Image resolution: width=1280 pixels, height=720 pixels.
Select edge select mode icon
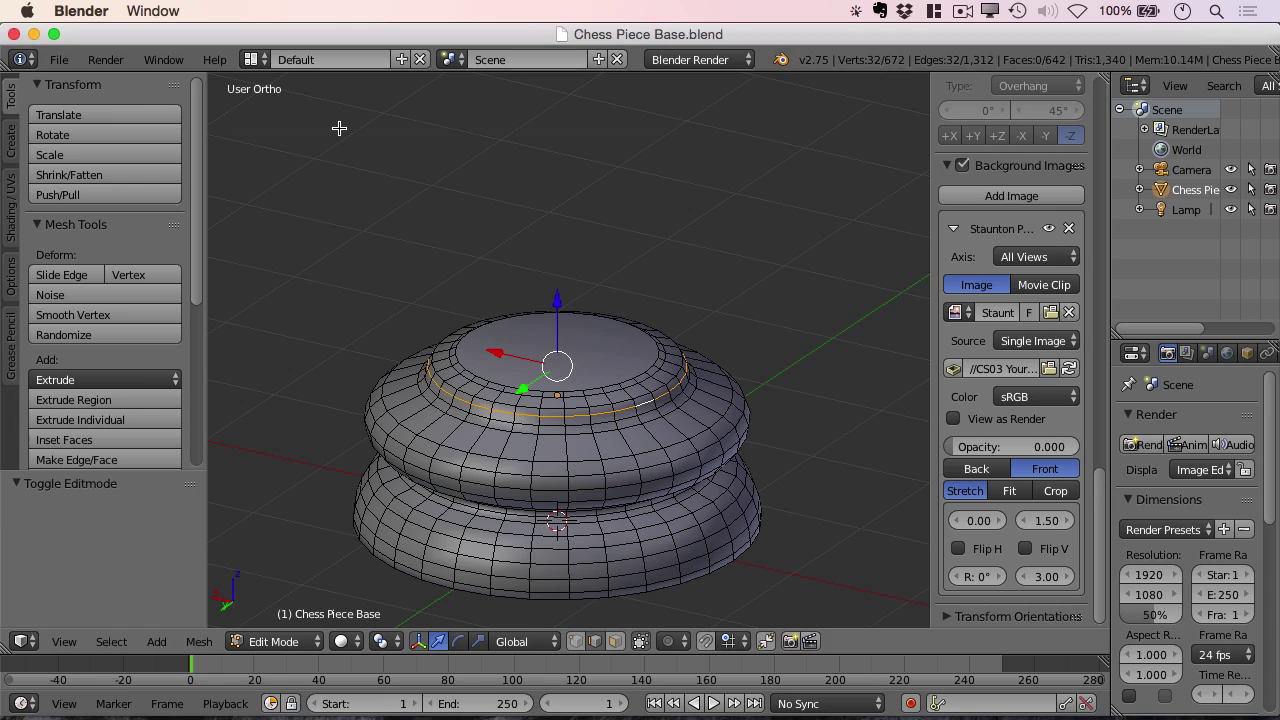tap(596, 641)
